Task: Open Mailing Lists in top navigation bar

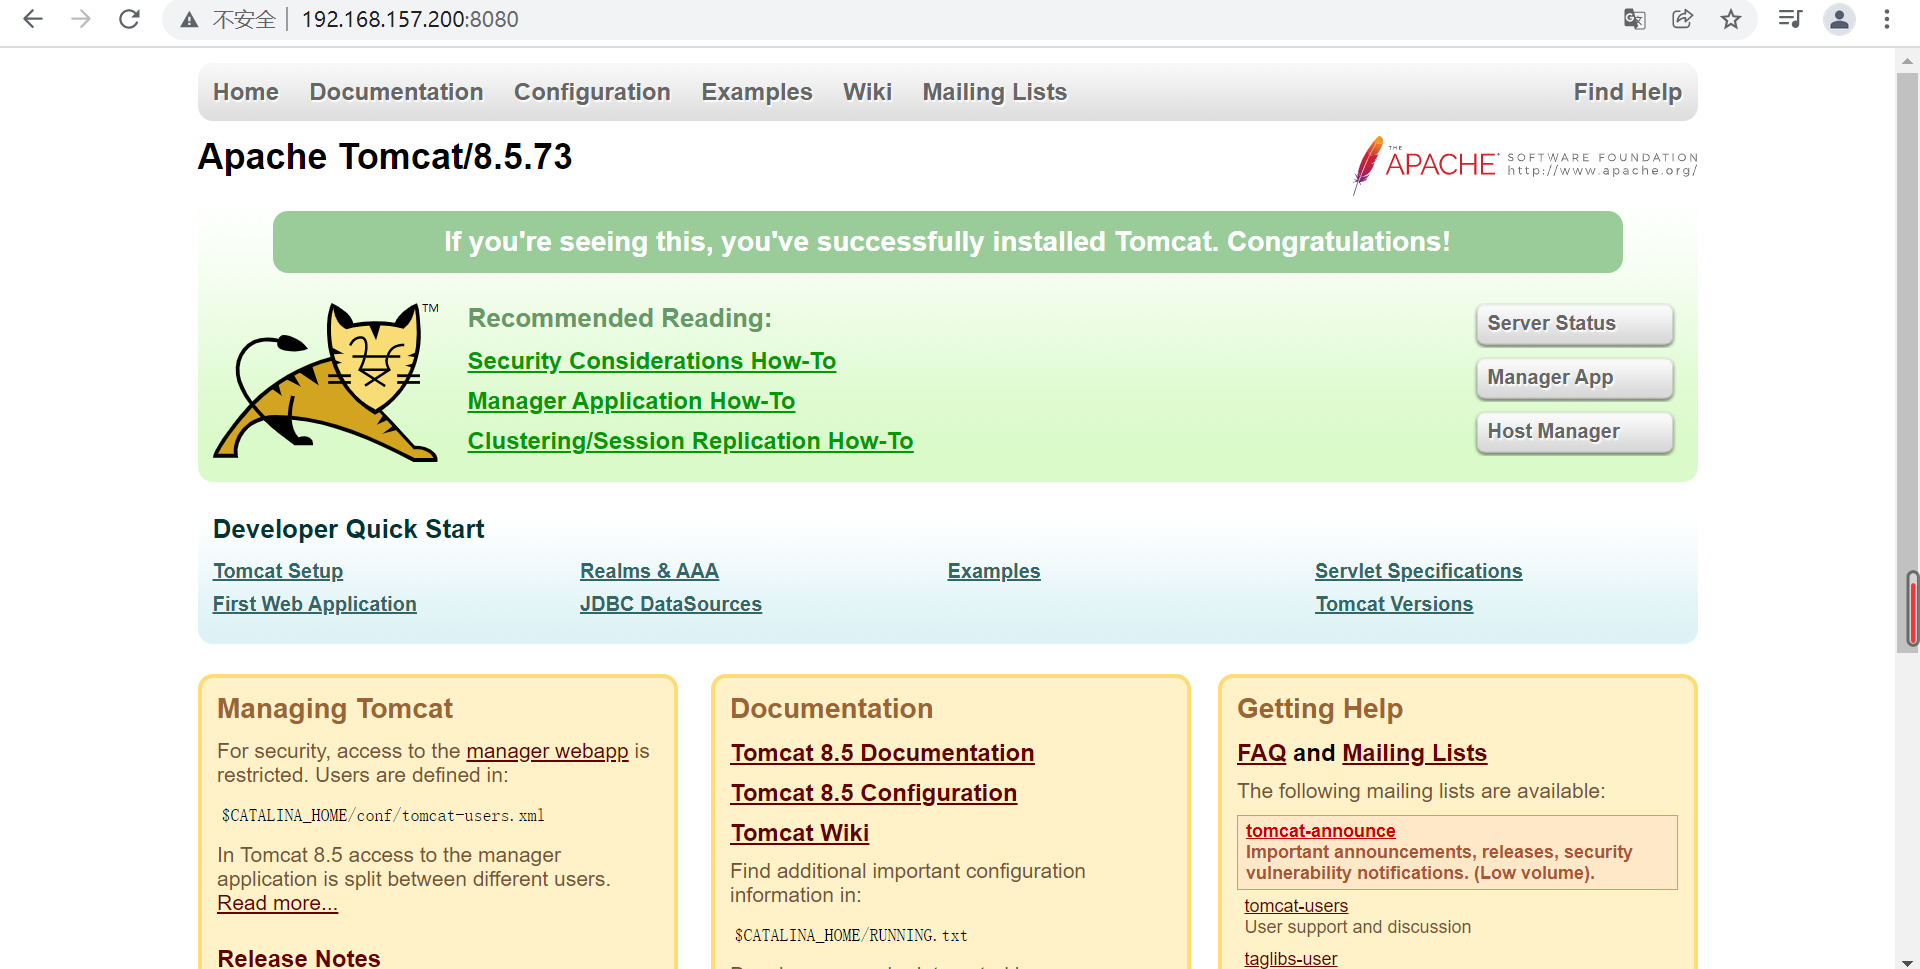Action: tap(995, 92)
